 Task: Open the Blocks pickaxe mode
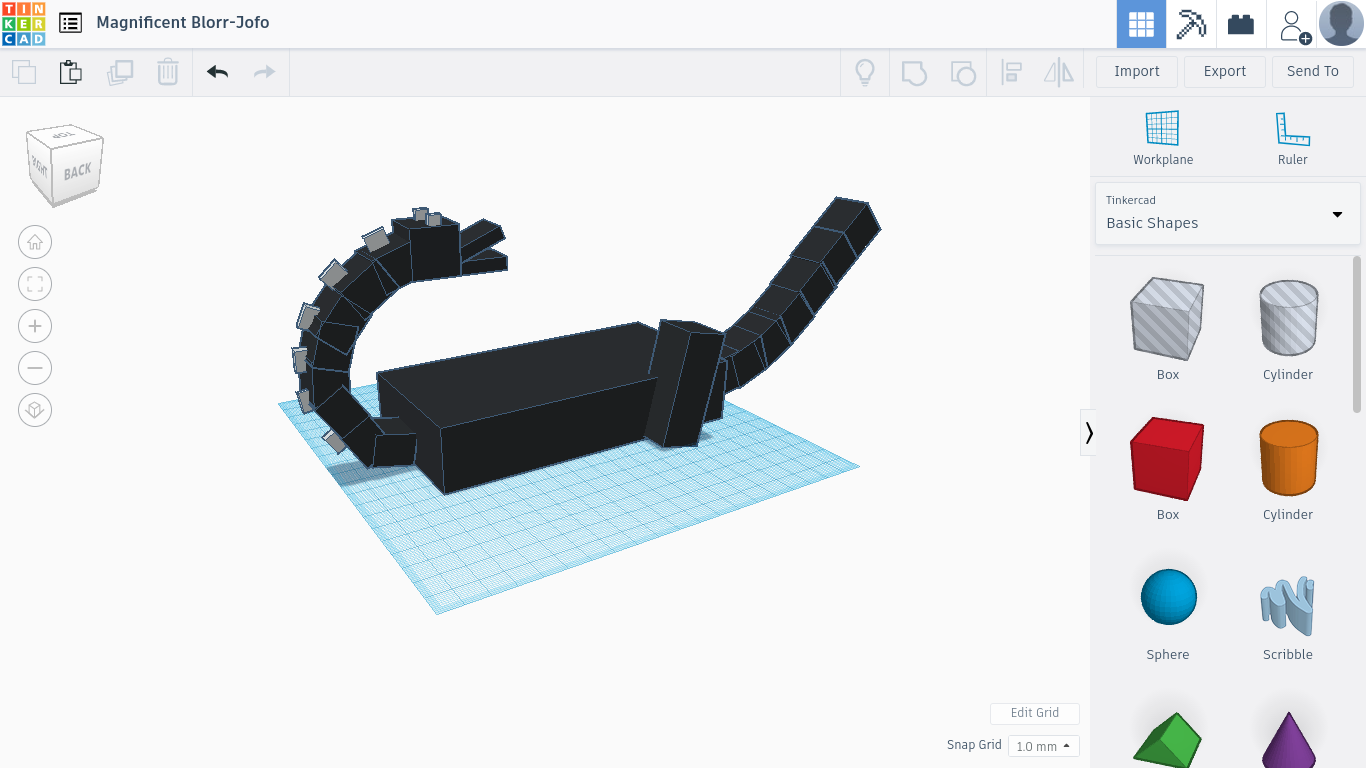[x=1191, y=24]
